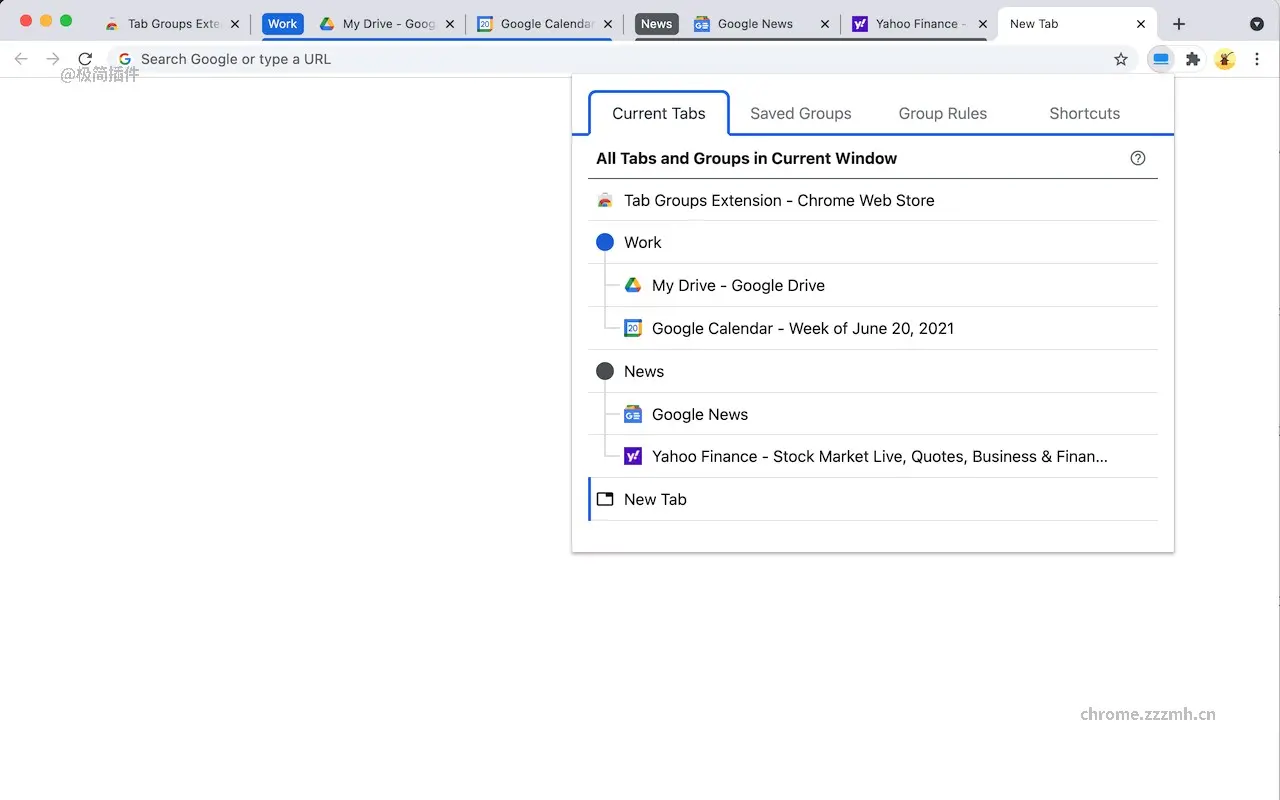Screen dimensions: 1280x800
Task: Go to the Shortcuts tab
Action: coord(1084,113)
